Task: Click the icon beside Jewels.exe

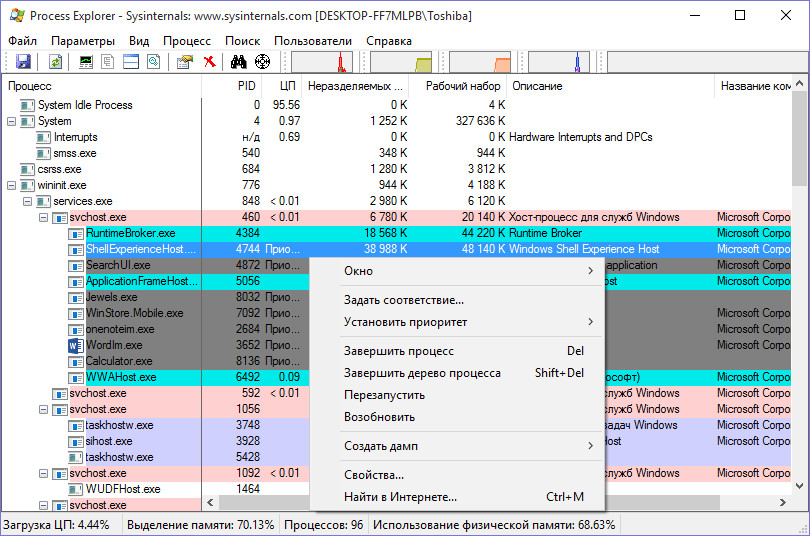Action: 76,297
